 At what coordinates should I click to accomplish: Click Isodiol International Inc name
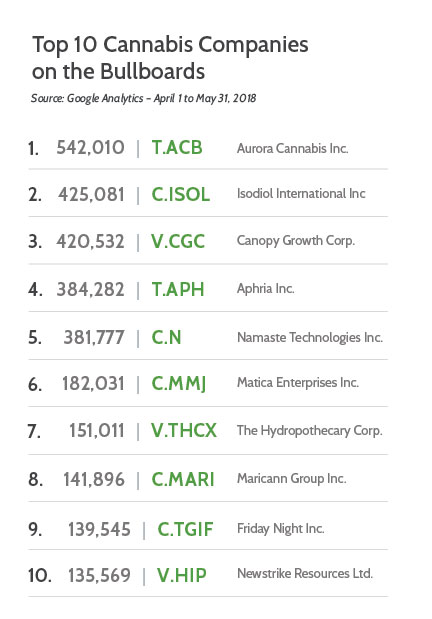click(301, 193)
